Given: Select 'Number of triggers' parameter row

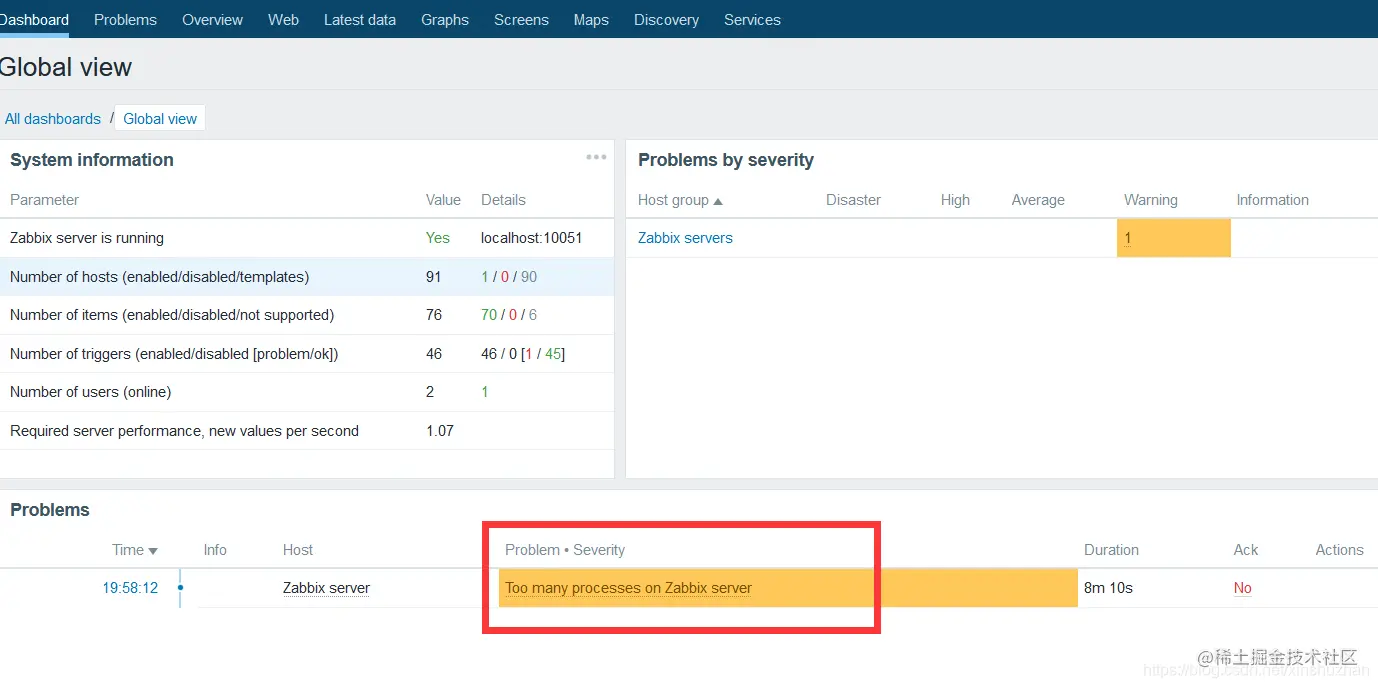Looking at the screenshot, I should [307, 354].
